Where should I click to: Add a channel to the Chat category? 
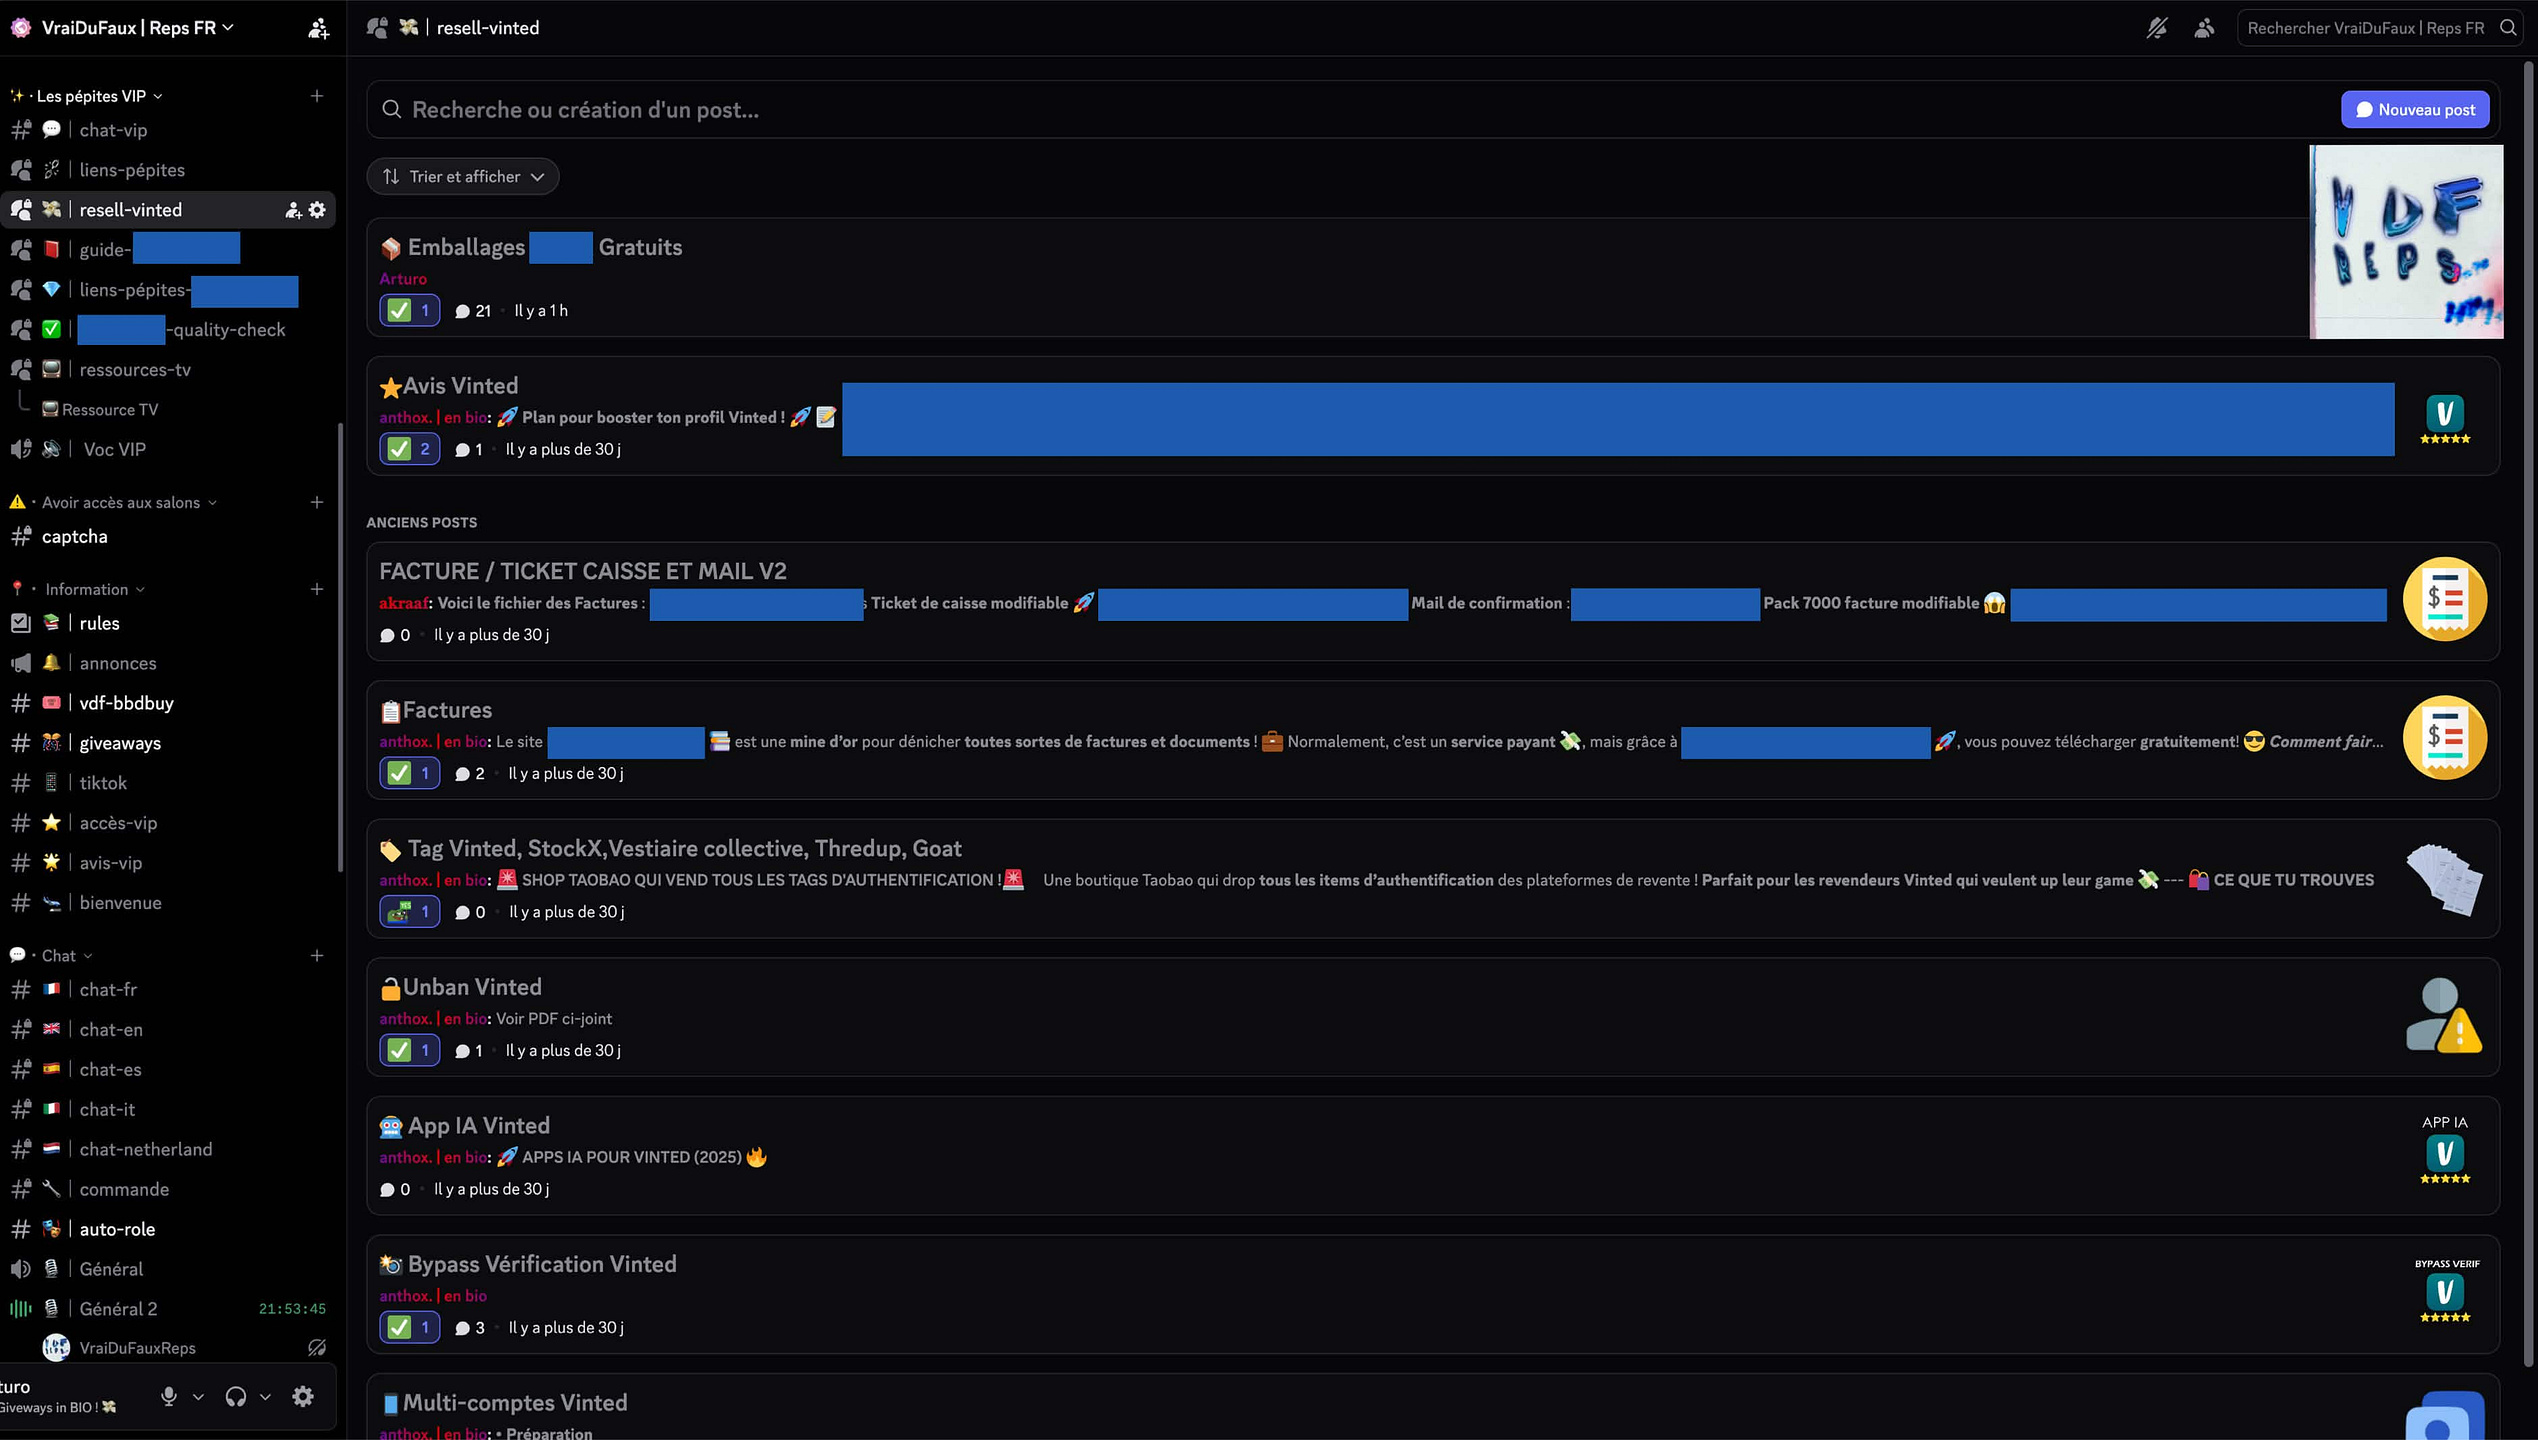pyautogui.click(x=317, y=956)
